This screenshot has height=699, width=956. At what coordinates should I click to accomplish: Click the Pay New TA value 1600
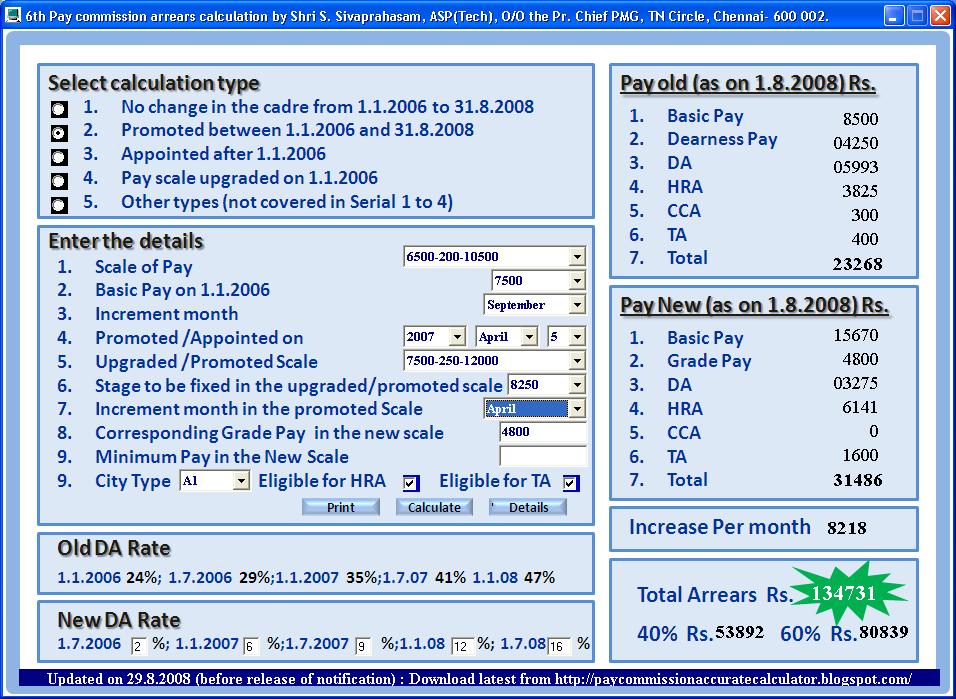tap(860, 455)
